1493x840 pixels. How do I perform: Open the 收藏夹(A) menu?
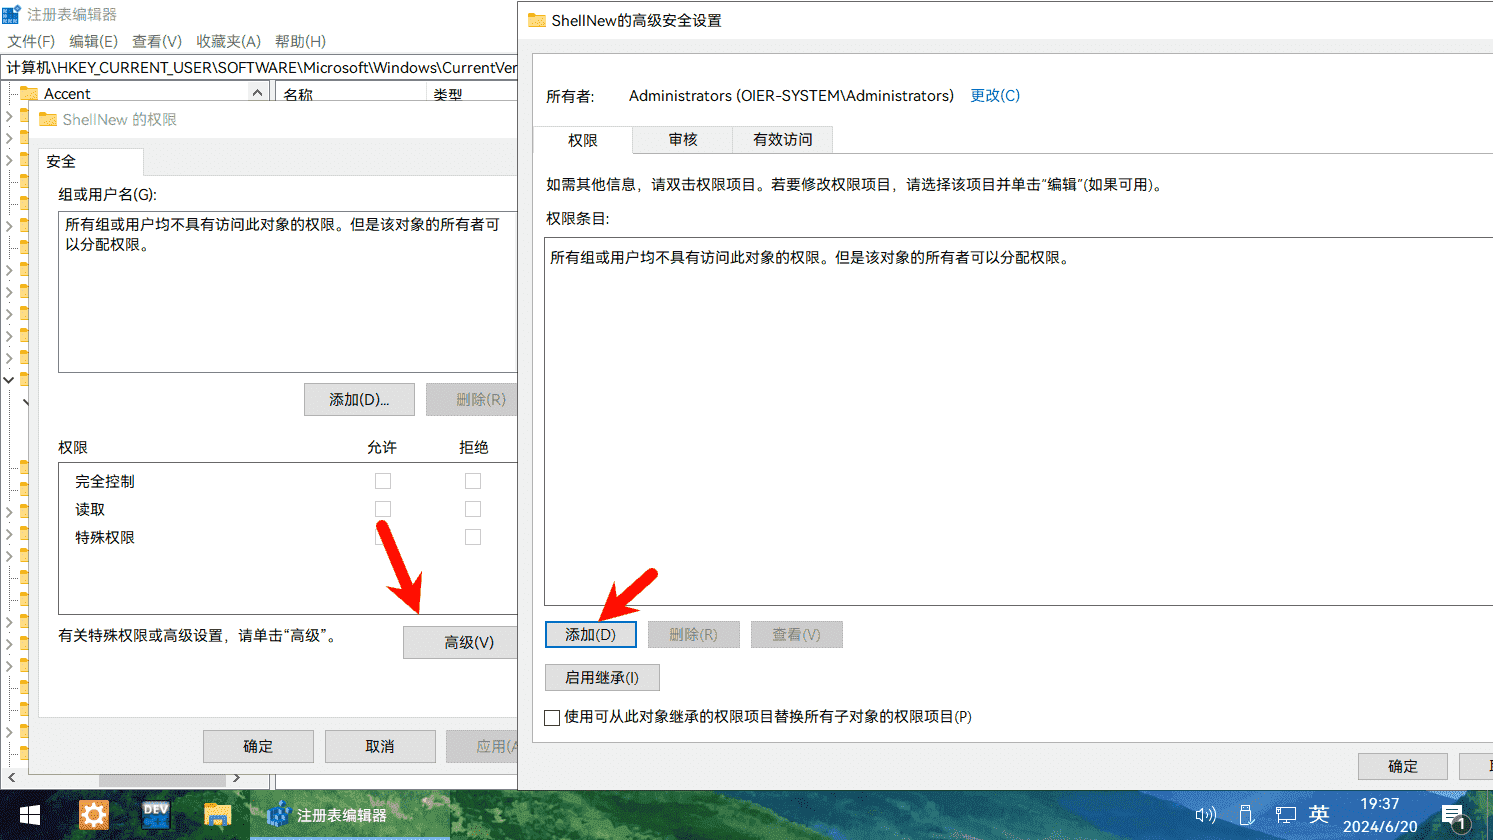point(228,41)
